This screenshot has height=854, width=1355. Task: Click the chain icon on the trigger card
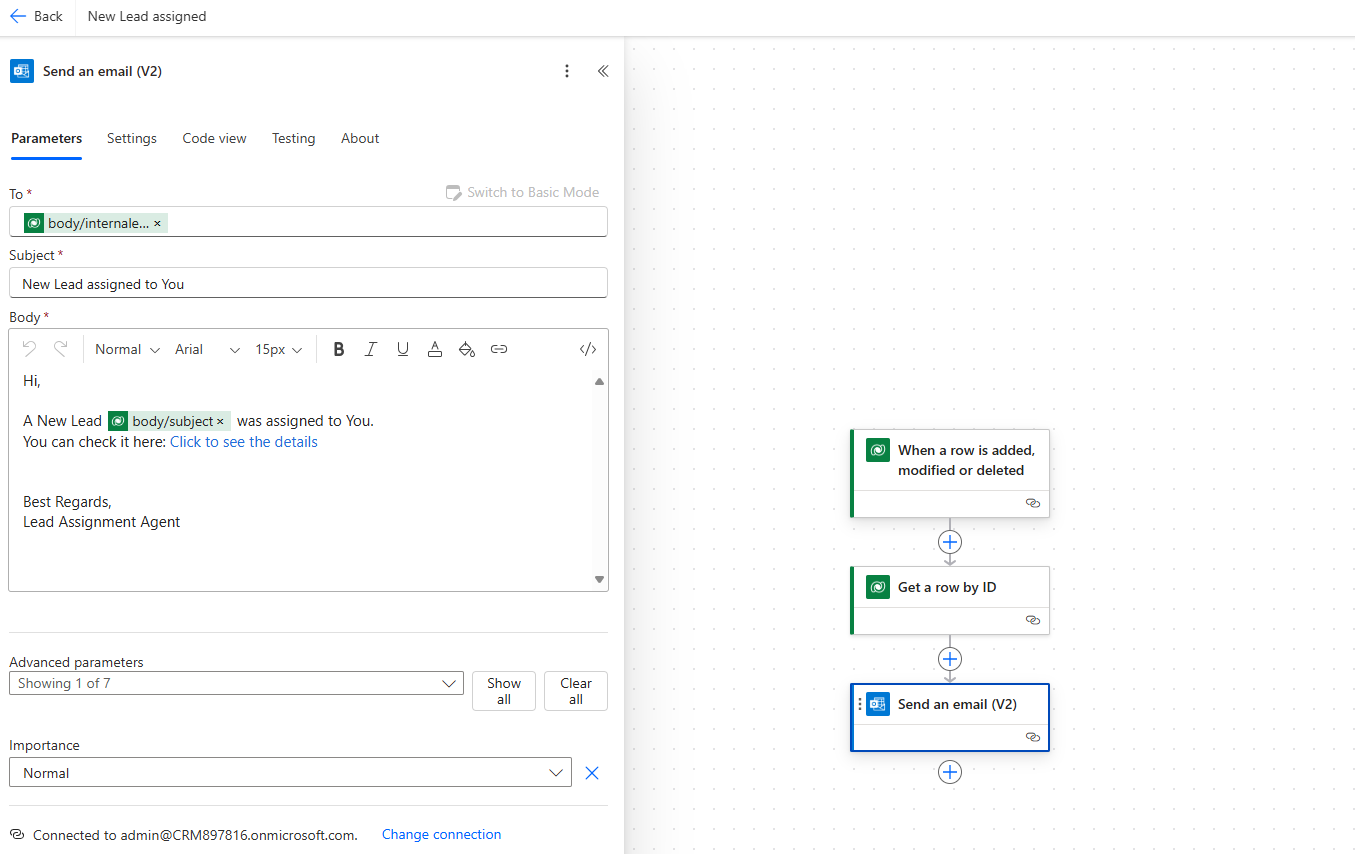1032,503
